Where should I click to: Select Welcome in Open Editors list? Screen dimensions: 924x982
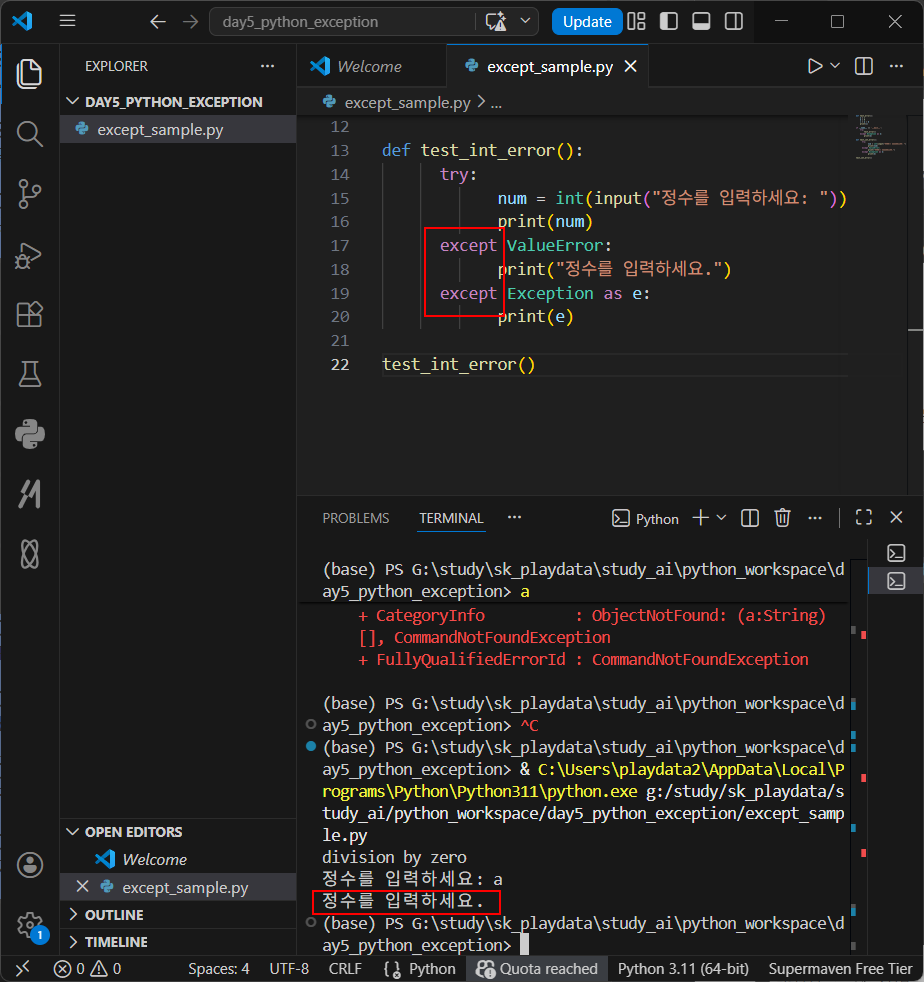click(178, 859)
